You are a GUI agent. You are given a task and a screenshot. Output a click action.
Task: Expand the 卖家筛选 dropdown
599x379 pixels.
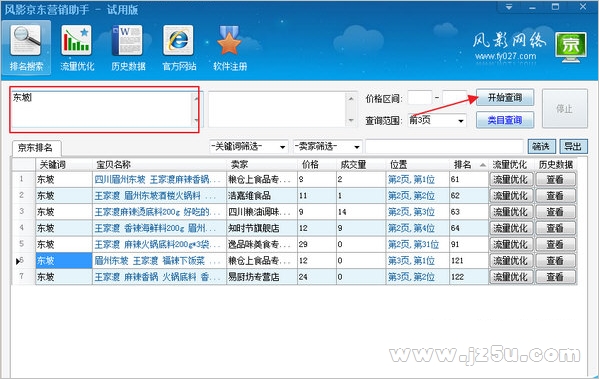tap(356, 147)
